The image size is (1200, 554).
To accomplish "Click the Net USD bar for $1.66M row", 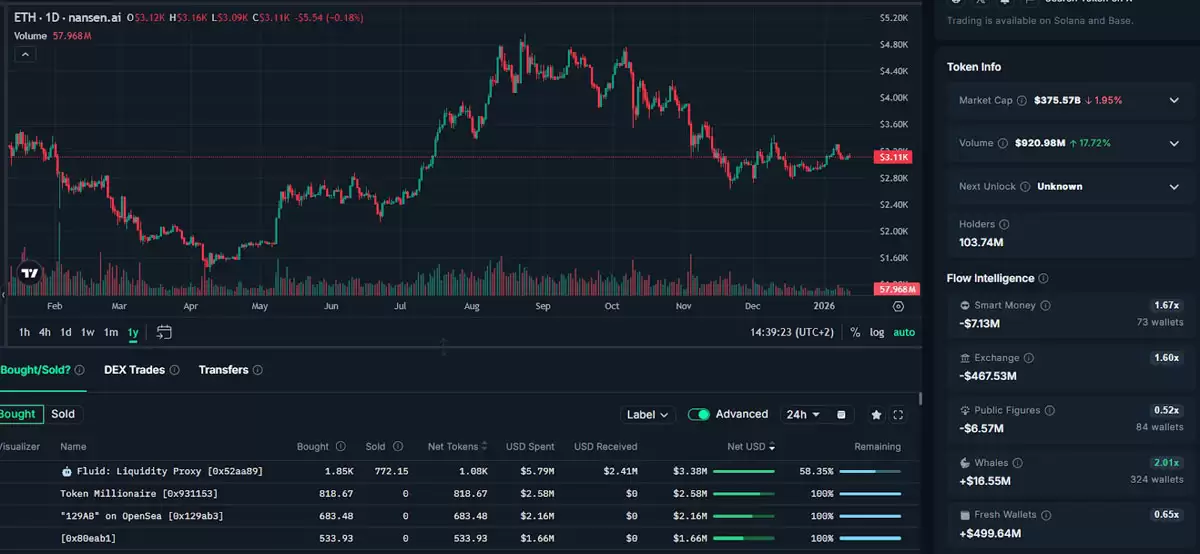I will coord(744,539).
